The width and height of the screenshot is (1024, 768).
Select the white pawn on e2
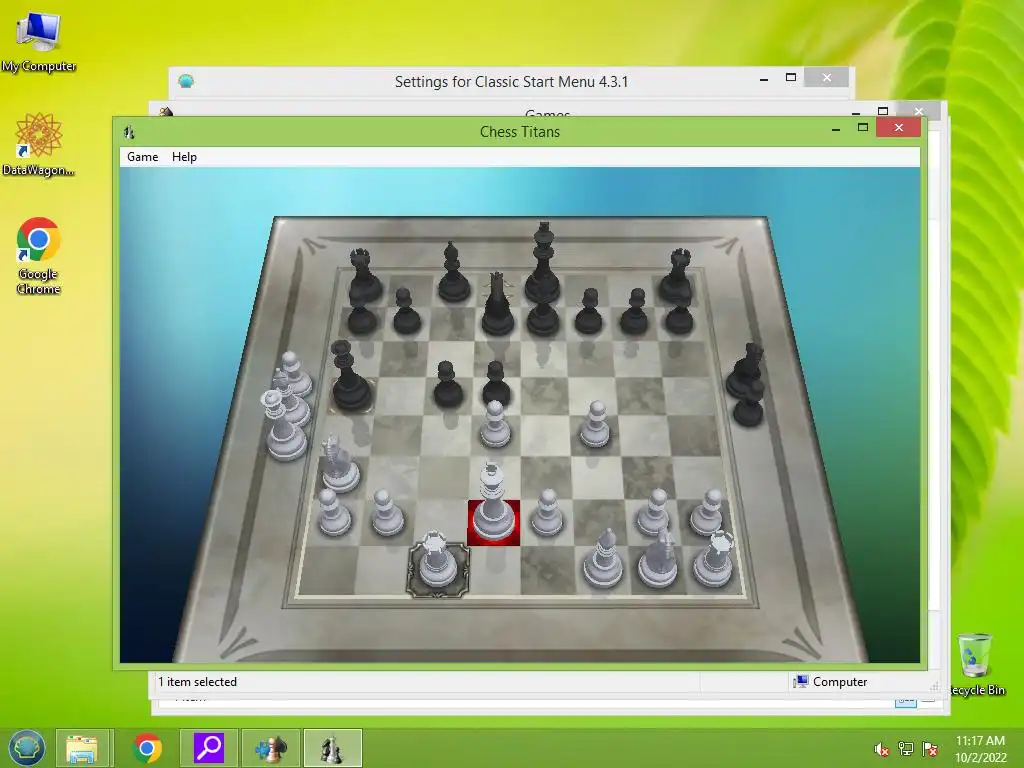pos(547,513)
